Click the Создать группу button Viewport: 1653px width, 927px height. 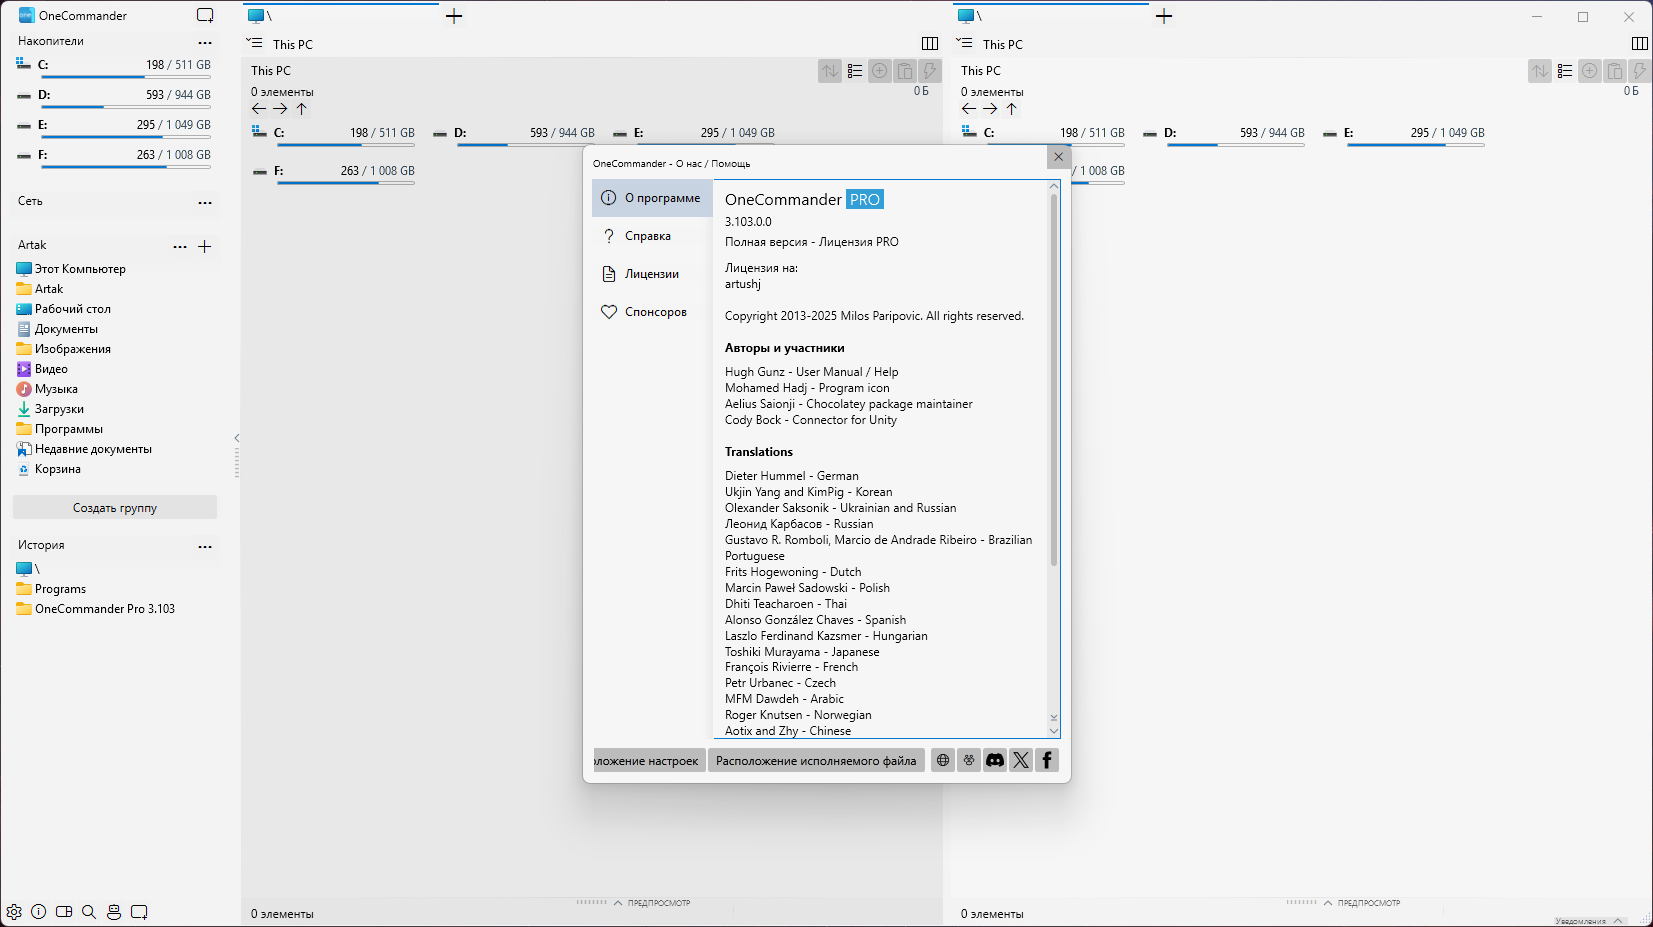[x=115, y=508]
